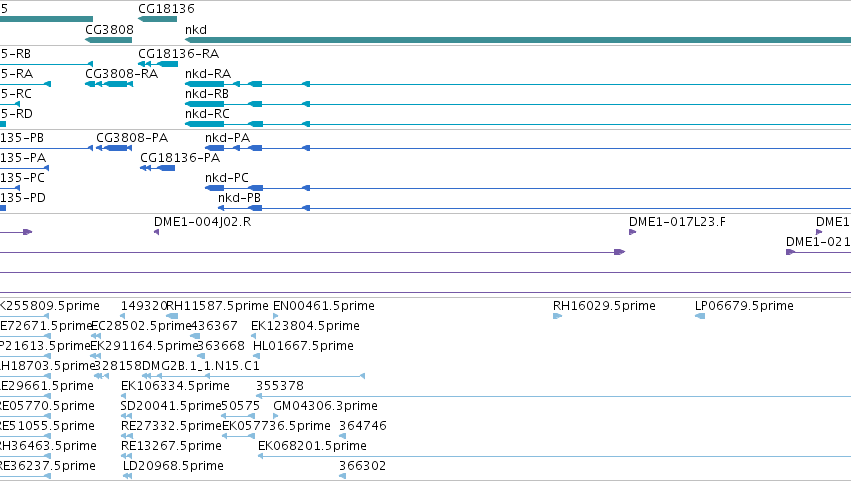Click the 364746 feature label
Viewport: 851px width, 481px height.
click(x=363, y=426)
